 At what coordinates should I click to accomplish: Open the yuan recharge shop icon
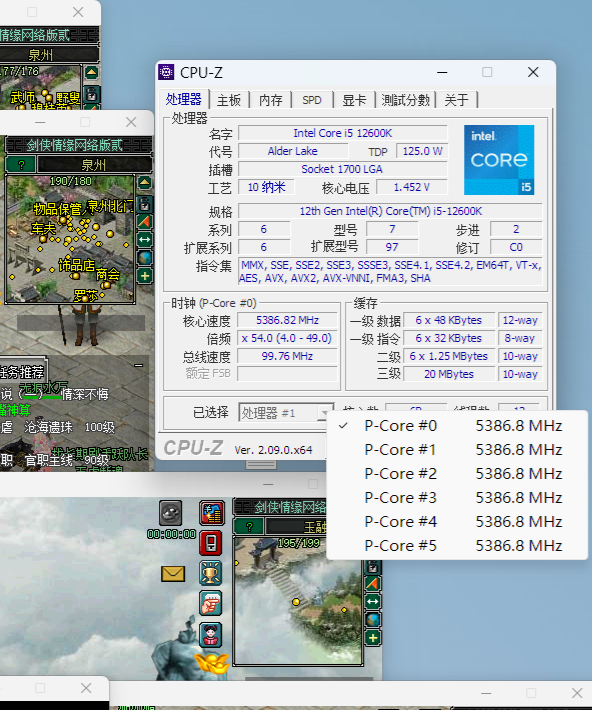(x=211, y=513)
